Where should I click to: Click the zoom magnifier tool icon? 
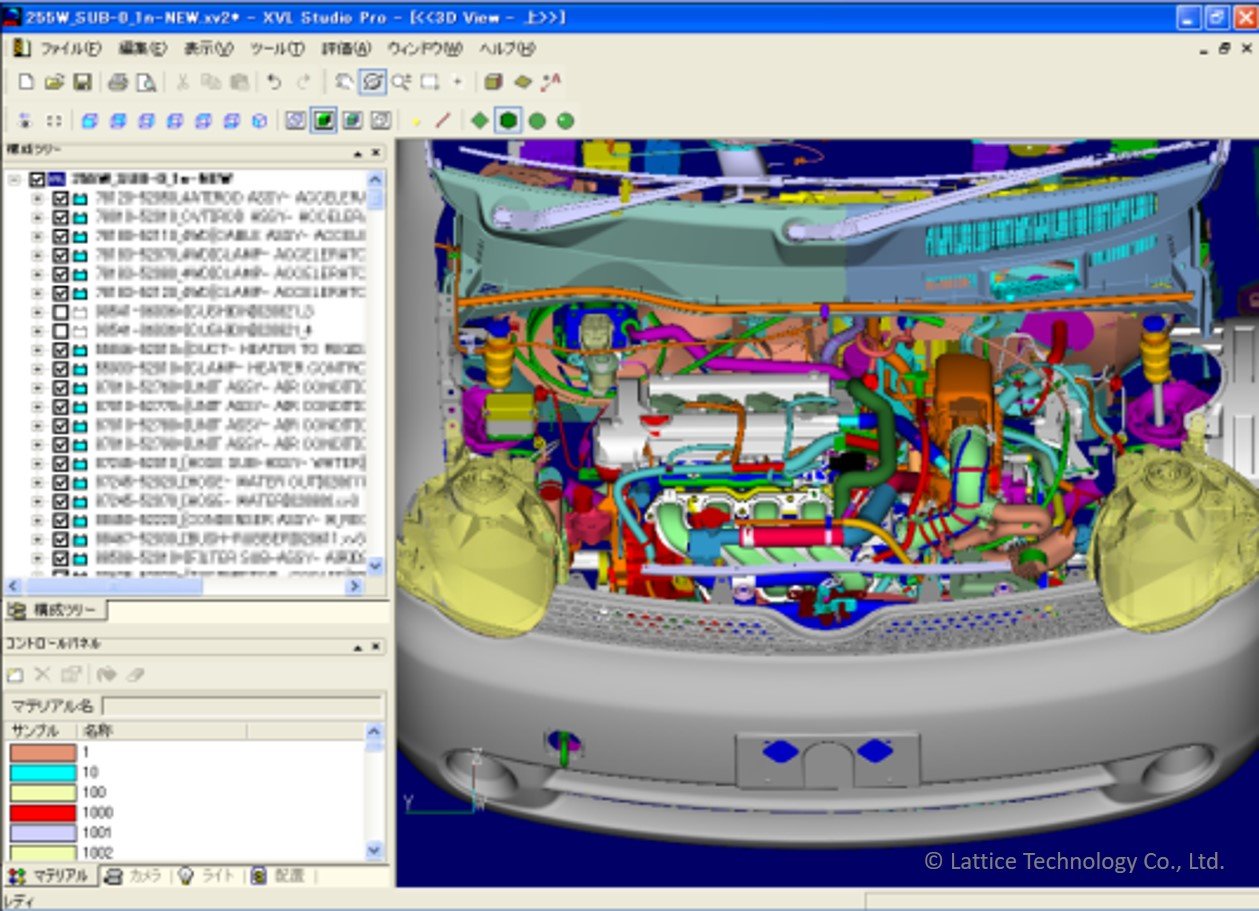point(401,82)
